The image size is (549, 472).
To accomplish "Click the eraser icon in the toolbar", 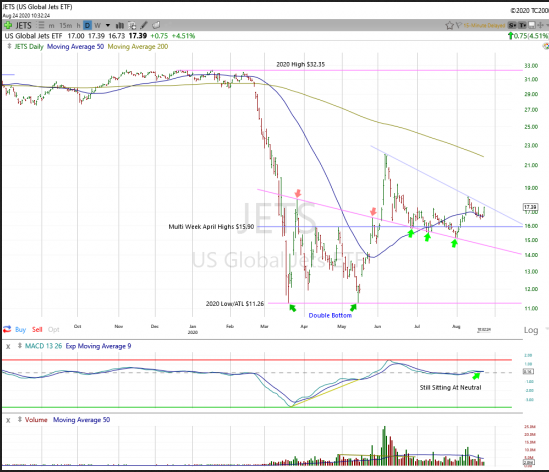I will pos(156,25).
